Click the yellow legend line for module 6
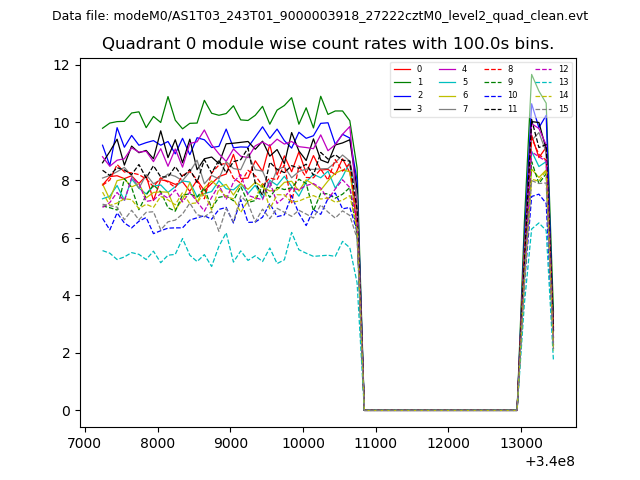 coord(448,95)
